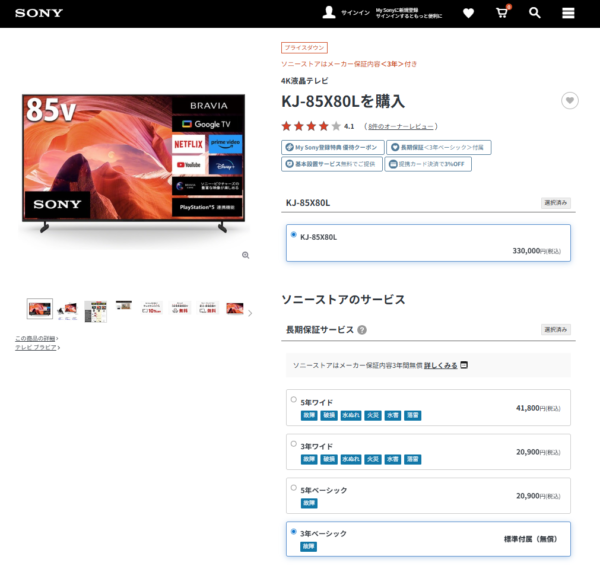Click the 標準付属（無償） text

pyautogui.click(x=530, y=539)
